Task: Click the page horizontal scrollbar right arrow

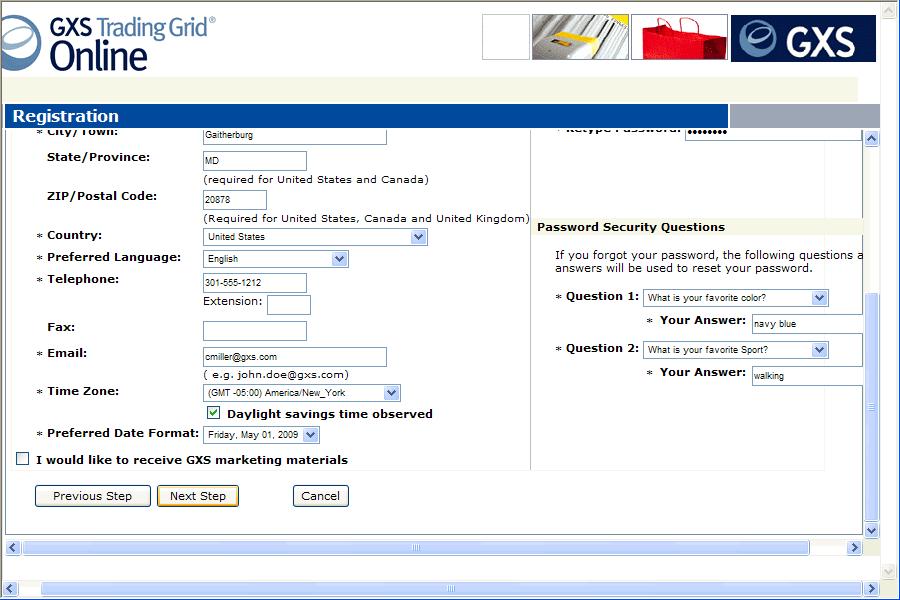Action: (x=872, y=589)
